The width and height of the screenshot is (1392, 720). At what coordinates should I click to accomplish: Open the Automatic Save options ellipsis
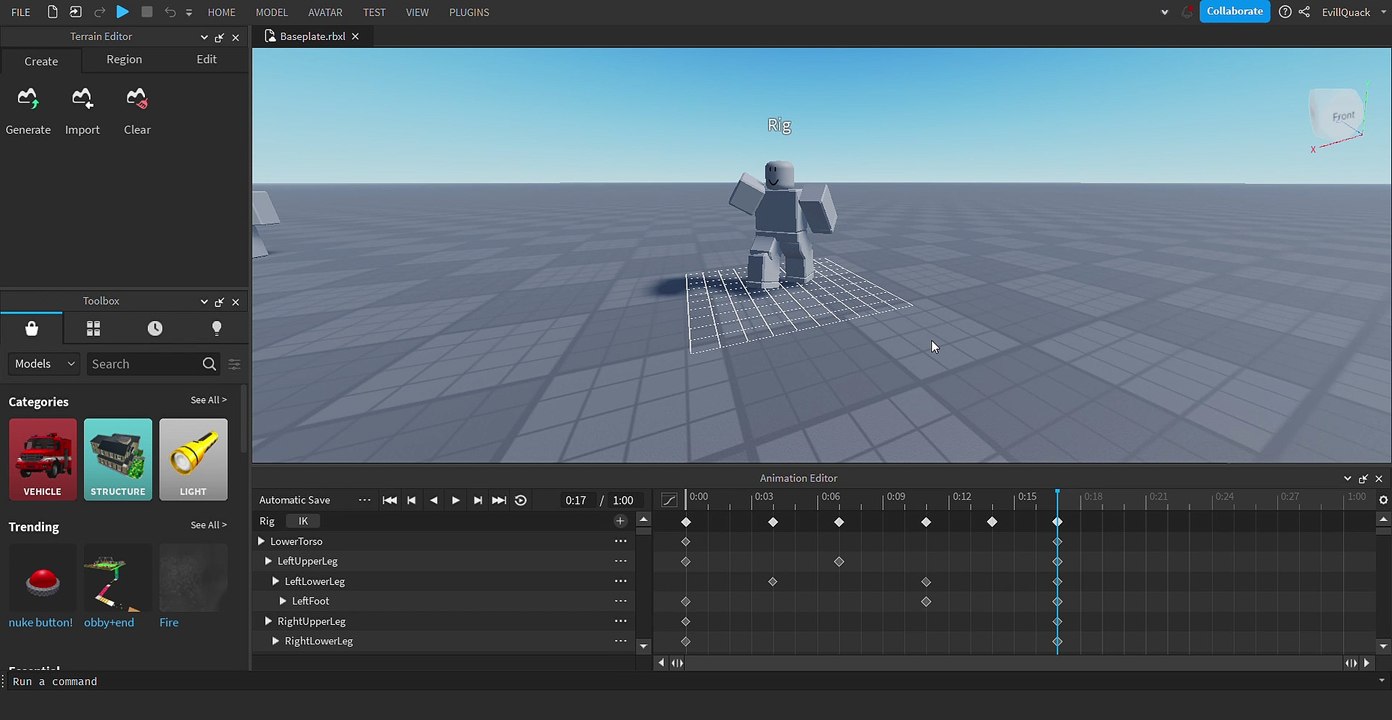(364, 500)
